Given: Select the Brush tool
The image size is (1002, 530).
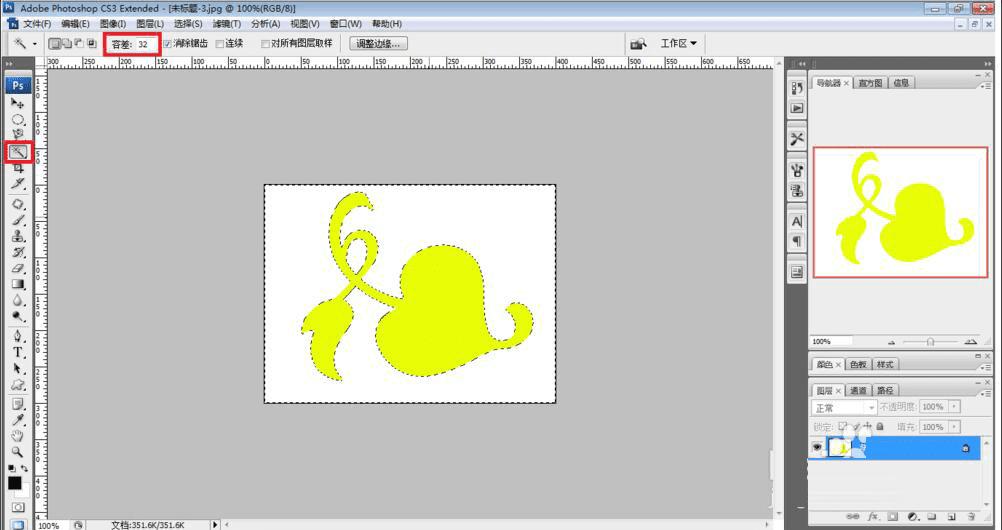Looking at the screenshot, I should tap(17, 221).
